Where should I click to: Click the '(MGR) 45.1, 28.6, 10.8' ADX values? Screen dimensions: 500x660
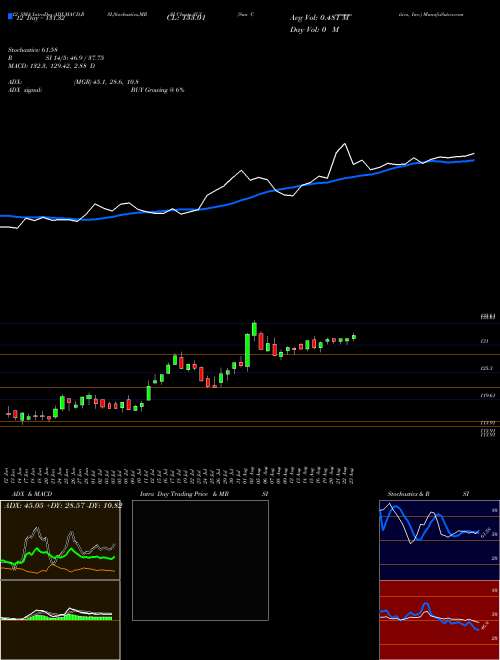pyautogui.click(x=106, y=82)
